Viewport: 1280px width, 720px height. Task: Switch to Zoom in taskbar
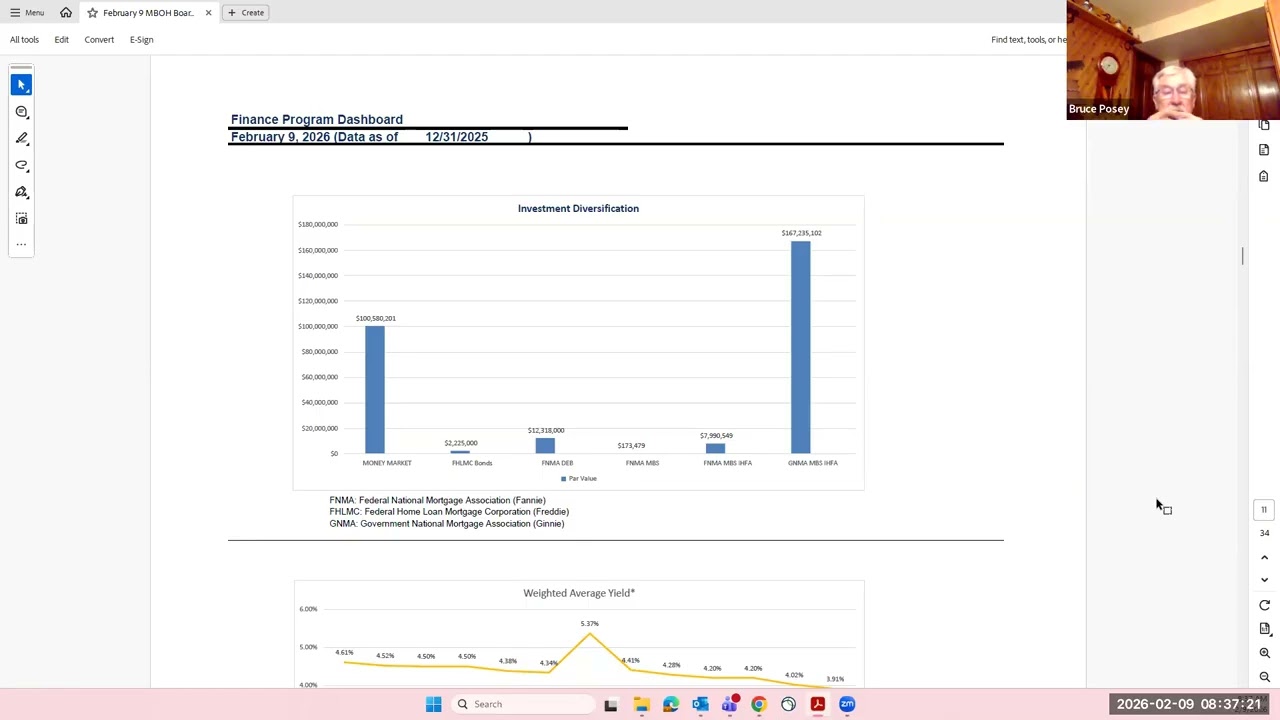click(847, 704)
